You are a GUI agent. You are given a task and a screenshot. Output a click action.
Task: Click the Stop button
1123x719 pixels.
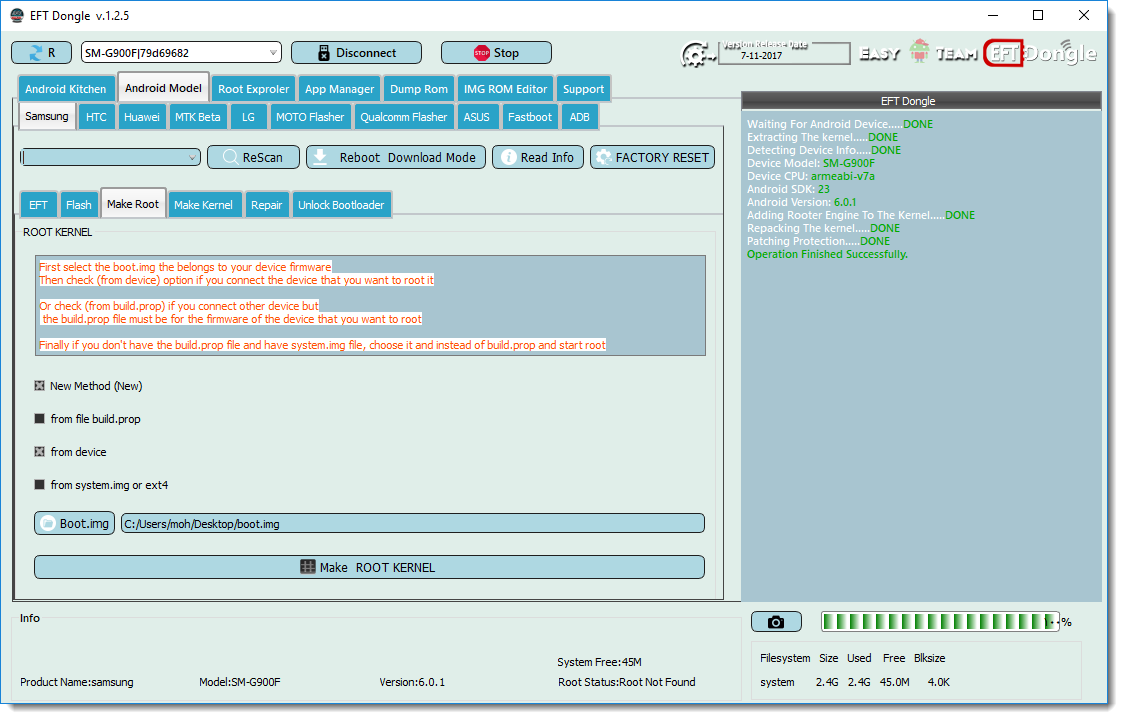pos(496,52)
